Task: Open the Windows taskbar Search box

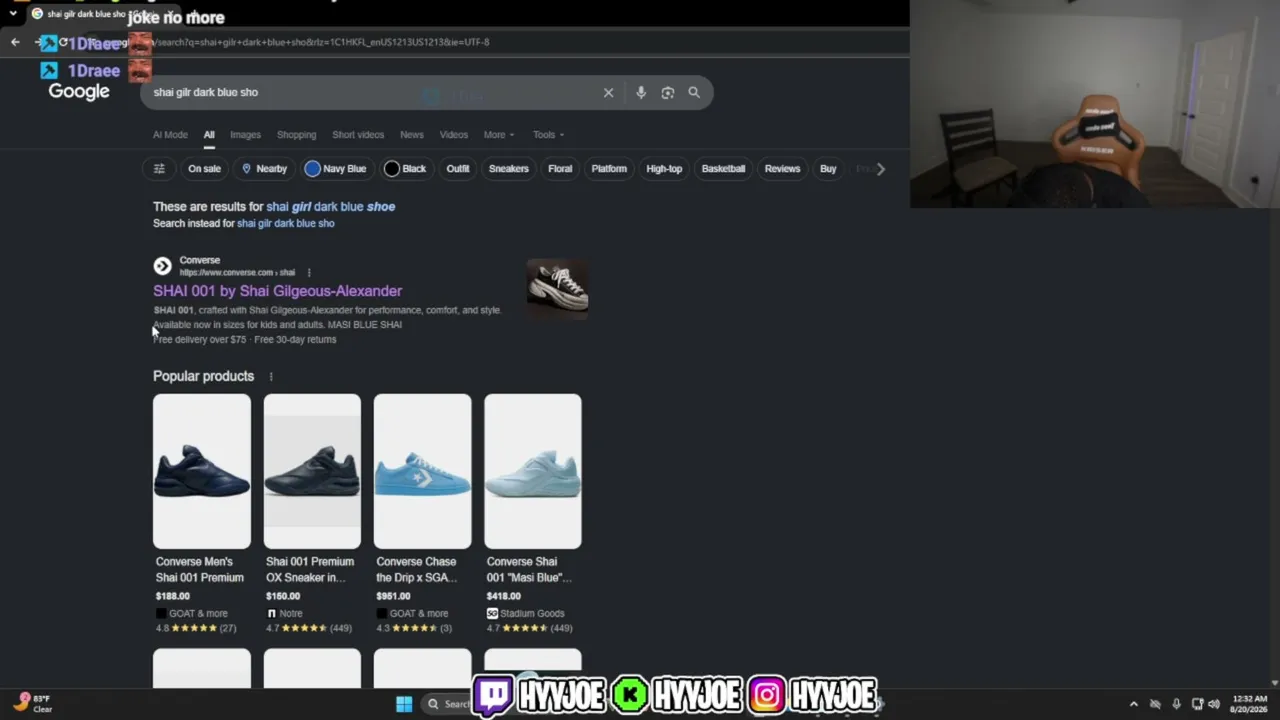Action: 448,704
